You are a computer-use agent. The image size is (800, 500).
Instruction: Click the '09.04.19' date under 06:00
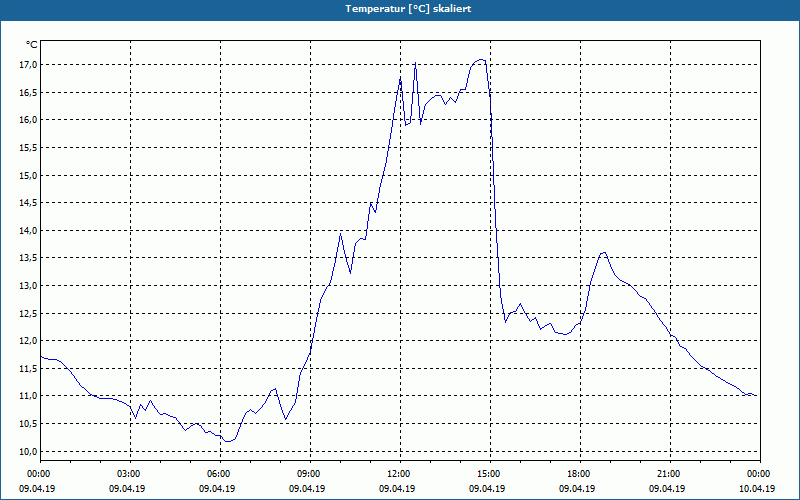tap(217, 488)
